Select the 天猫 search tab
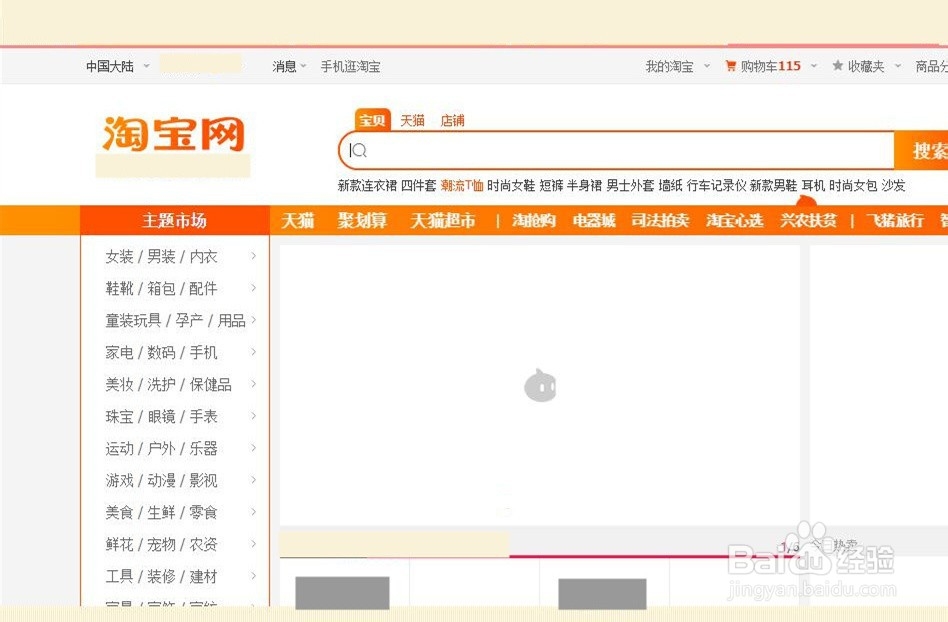This screenshot has width=948, height=622. [x=412, y=120]
